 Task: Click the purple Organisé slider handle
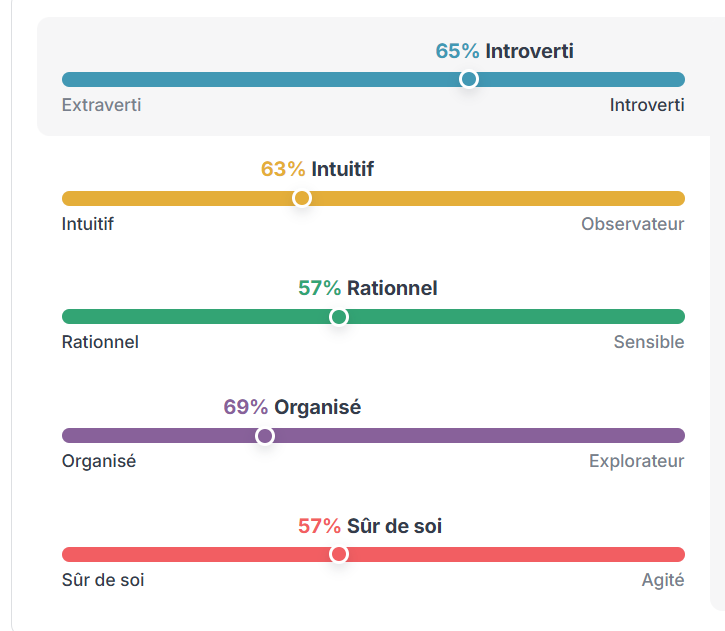(265, 436)
